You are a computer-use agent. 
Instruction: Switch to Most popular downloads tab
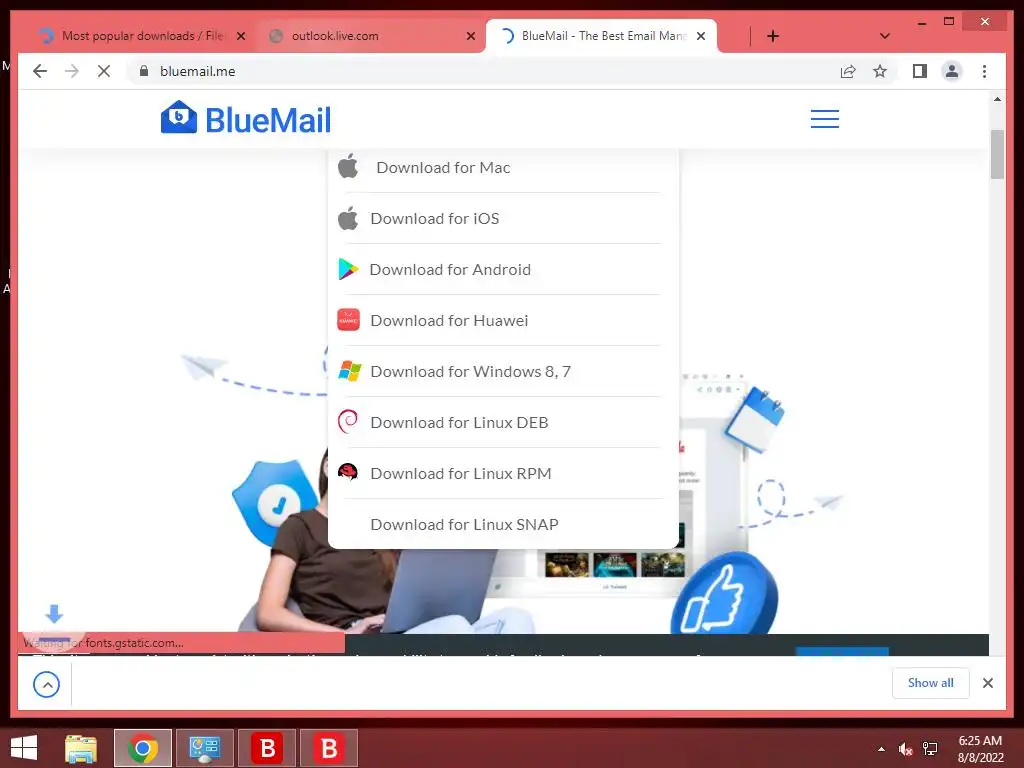[x=141, y=36]
